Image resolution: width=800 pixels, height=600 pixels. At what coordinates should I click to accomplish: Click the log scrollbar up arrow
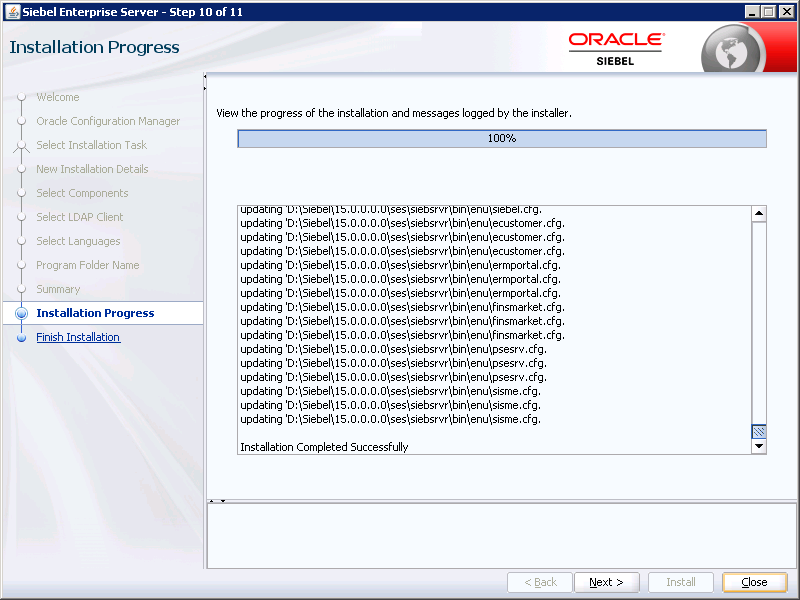tap(759, 214)
